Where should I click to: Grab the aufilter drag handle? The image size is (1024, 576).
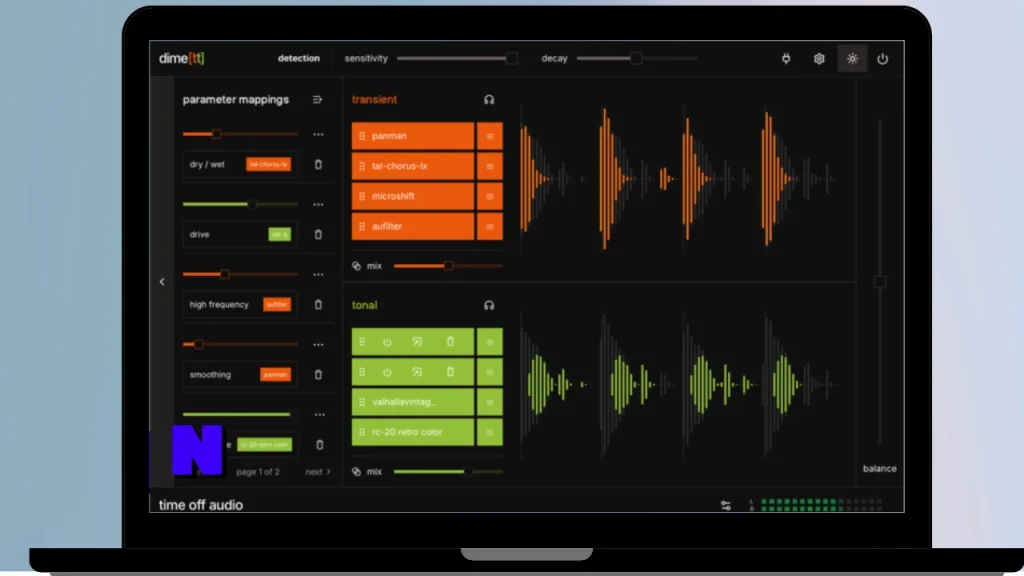[362, 227]
